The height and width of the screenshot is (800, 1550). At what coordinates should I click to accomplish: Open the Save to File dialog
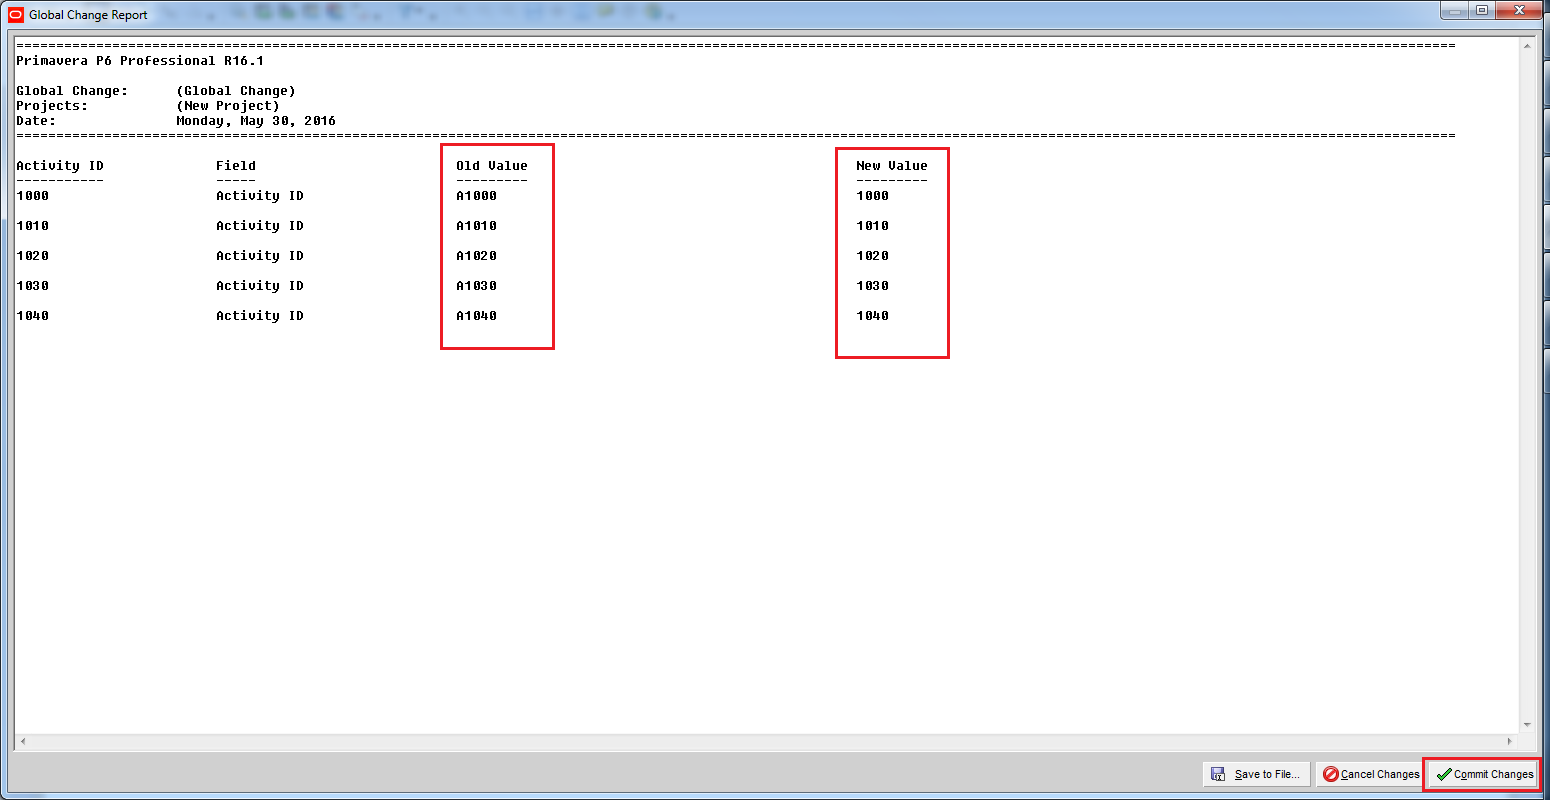click(1256, 774)
